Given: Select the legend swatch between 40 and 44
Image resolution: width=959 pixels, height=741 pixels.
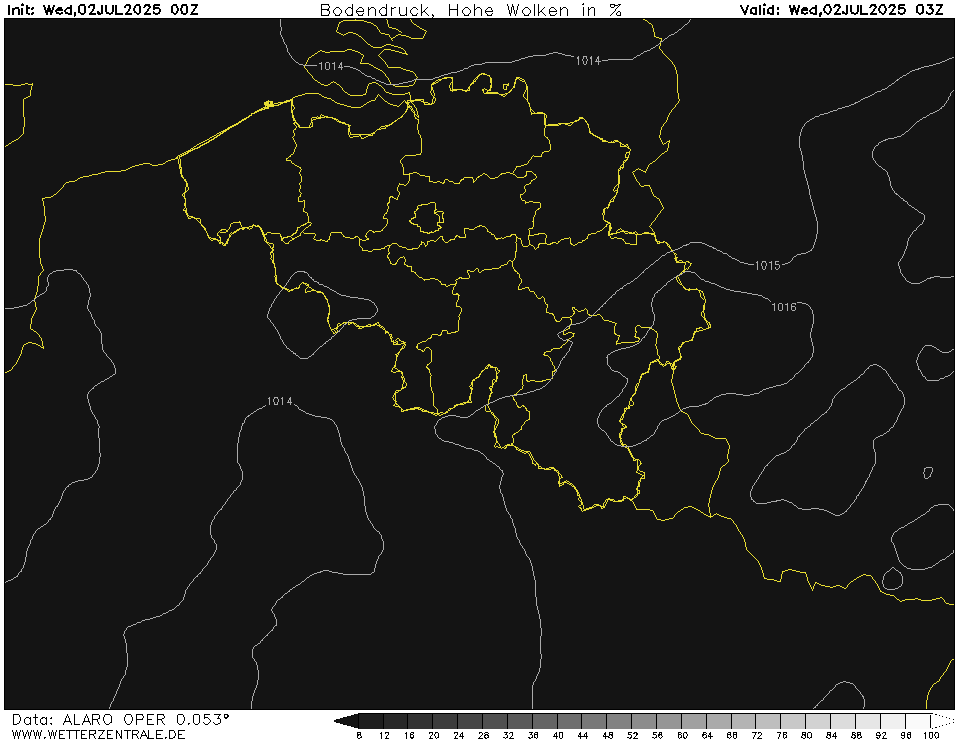Looking at the screenshot, I should (570, 721).
